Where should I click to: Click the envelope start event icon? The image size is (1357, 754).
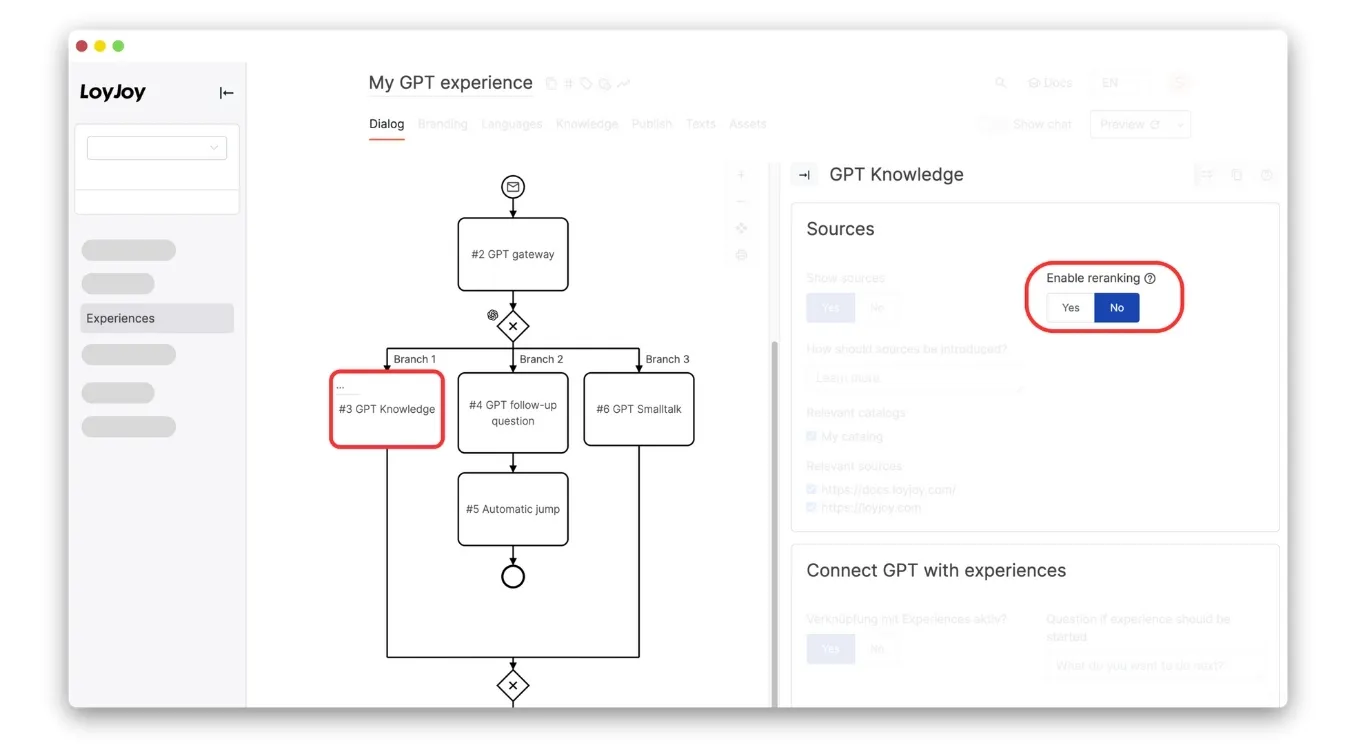pos(513,187)
